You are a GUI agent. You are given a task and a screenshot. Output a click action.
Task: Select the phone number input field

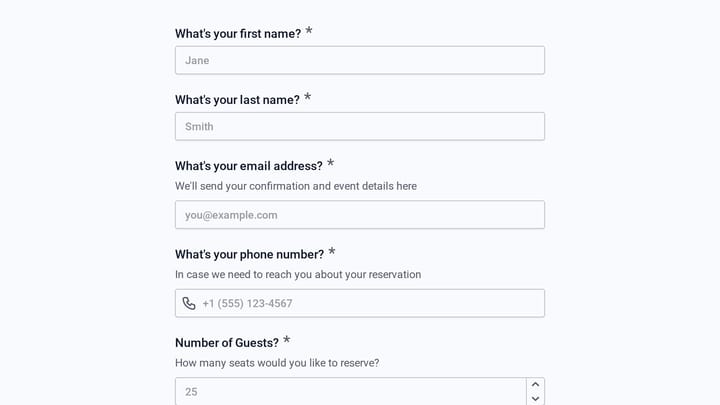(x=360, y=303)
